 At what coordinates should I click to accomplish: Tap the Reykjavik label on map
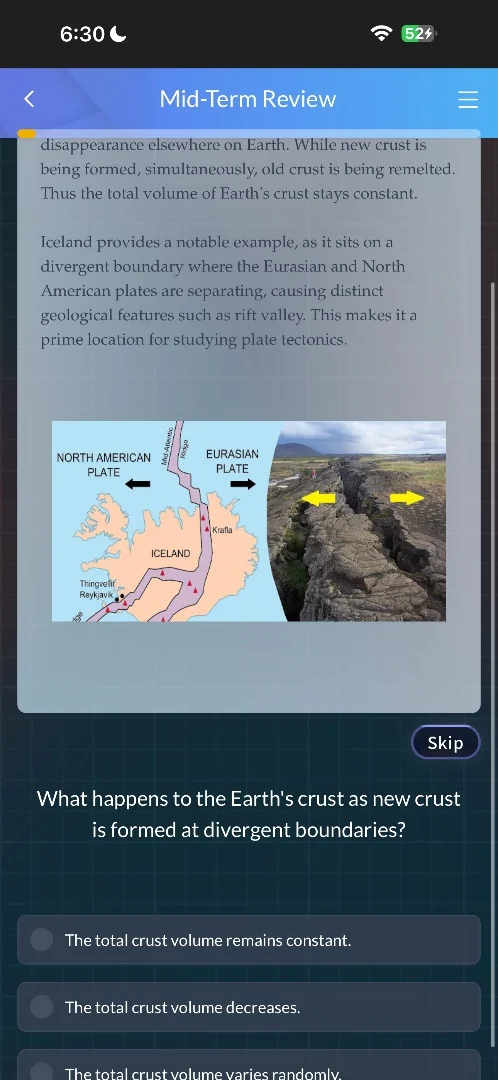(96, 594)
